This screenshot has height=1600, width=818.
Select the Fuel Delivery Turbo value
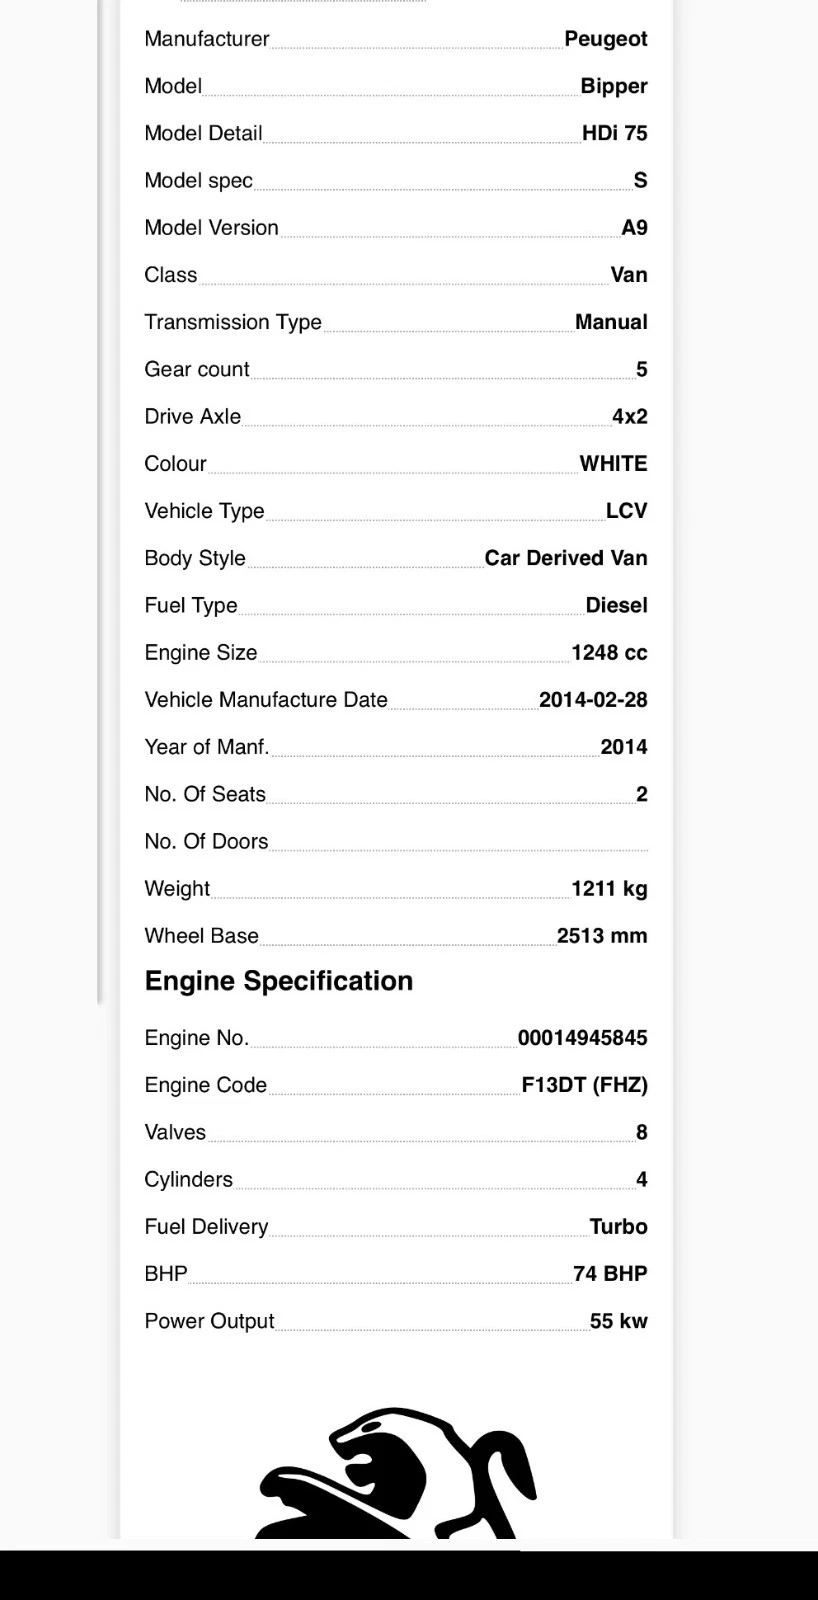(x=619, y=1227)
